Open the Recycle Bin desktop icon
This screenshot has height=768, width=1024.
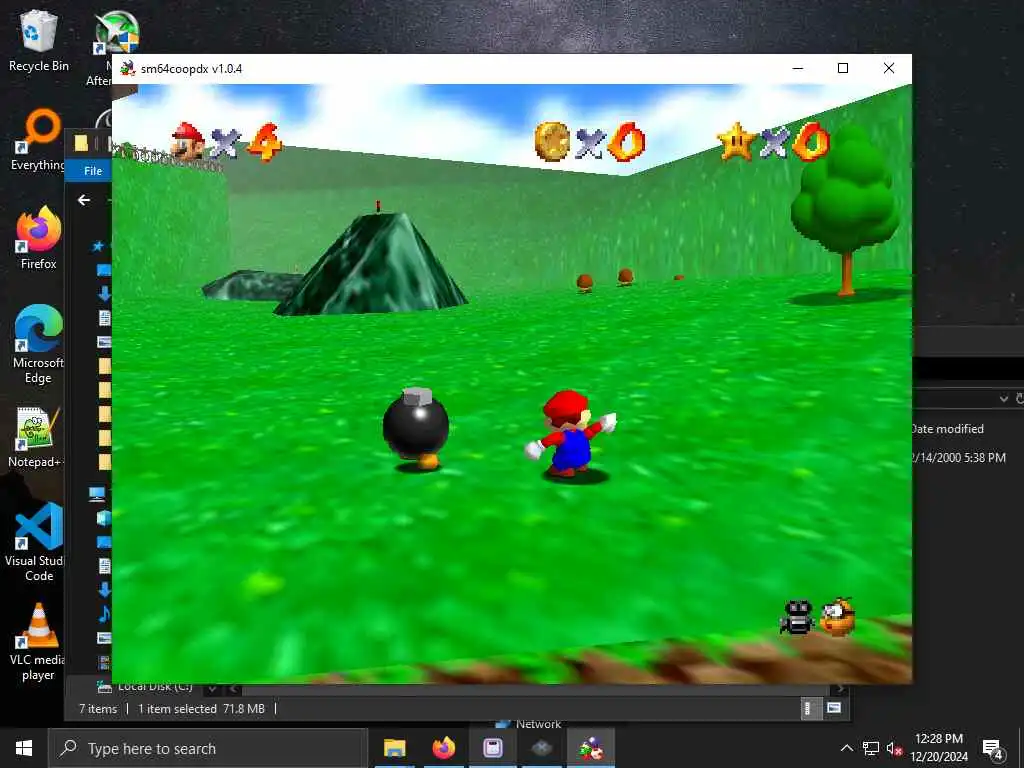click(x=39, y=41)
